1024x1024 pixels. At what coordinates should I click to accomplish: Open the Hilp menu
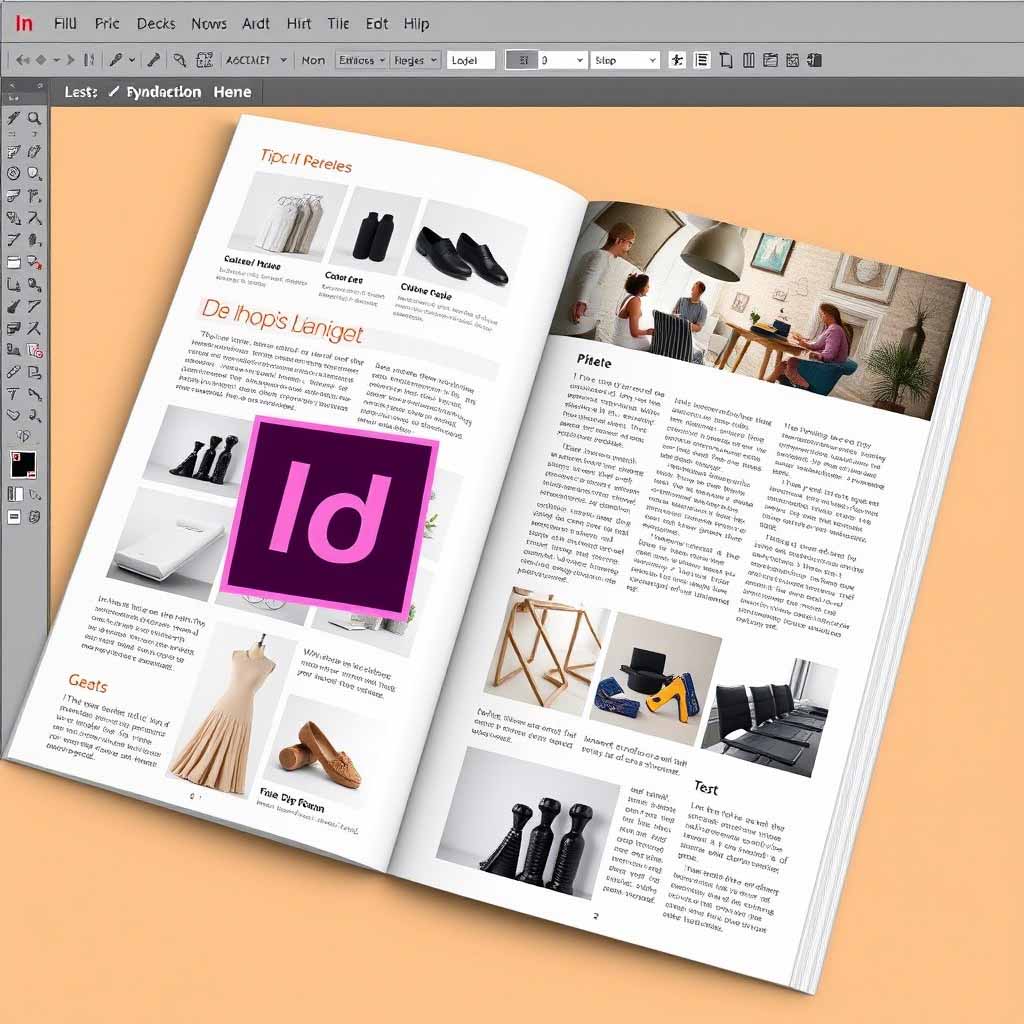tap(416, 24)
